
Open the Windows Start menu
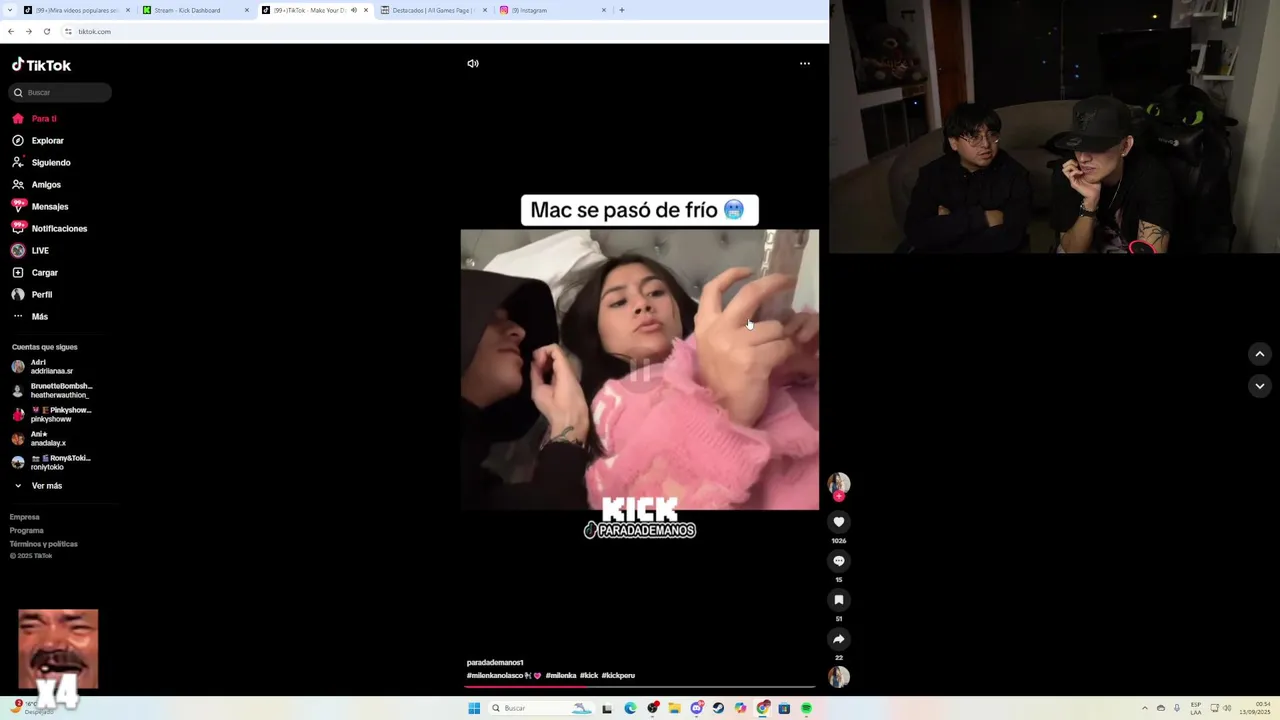pyautogui.click(x=474, y=708)
